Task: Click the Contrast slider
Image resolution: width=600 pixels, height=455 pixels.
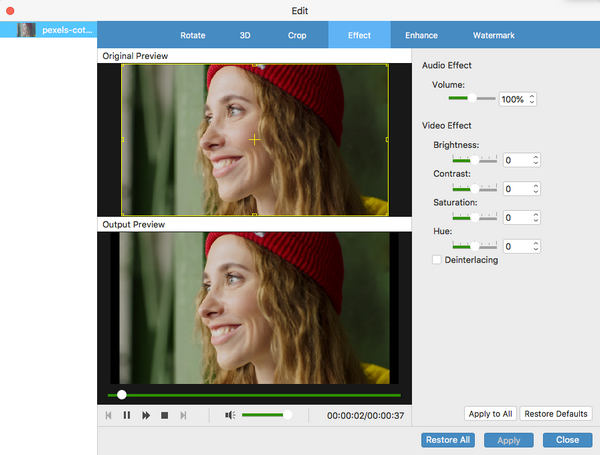Action: (x=474, y=189)
